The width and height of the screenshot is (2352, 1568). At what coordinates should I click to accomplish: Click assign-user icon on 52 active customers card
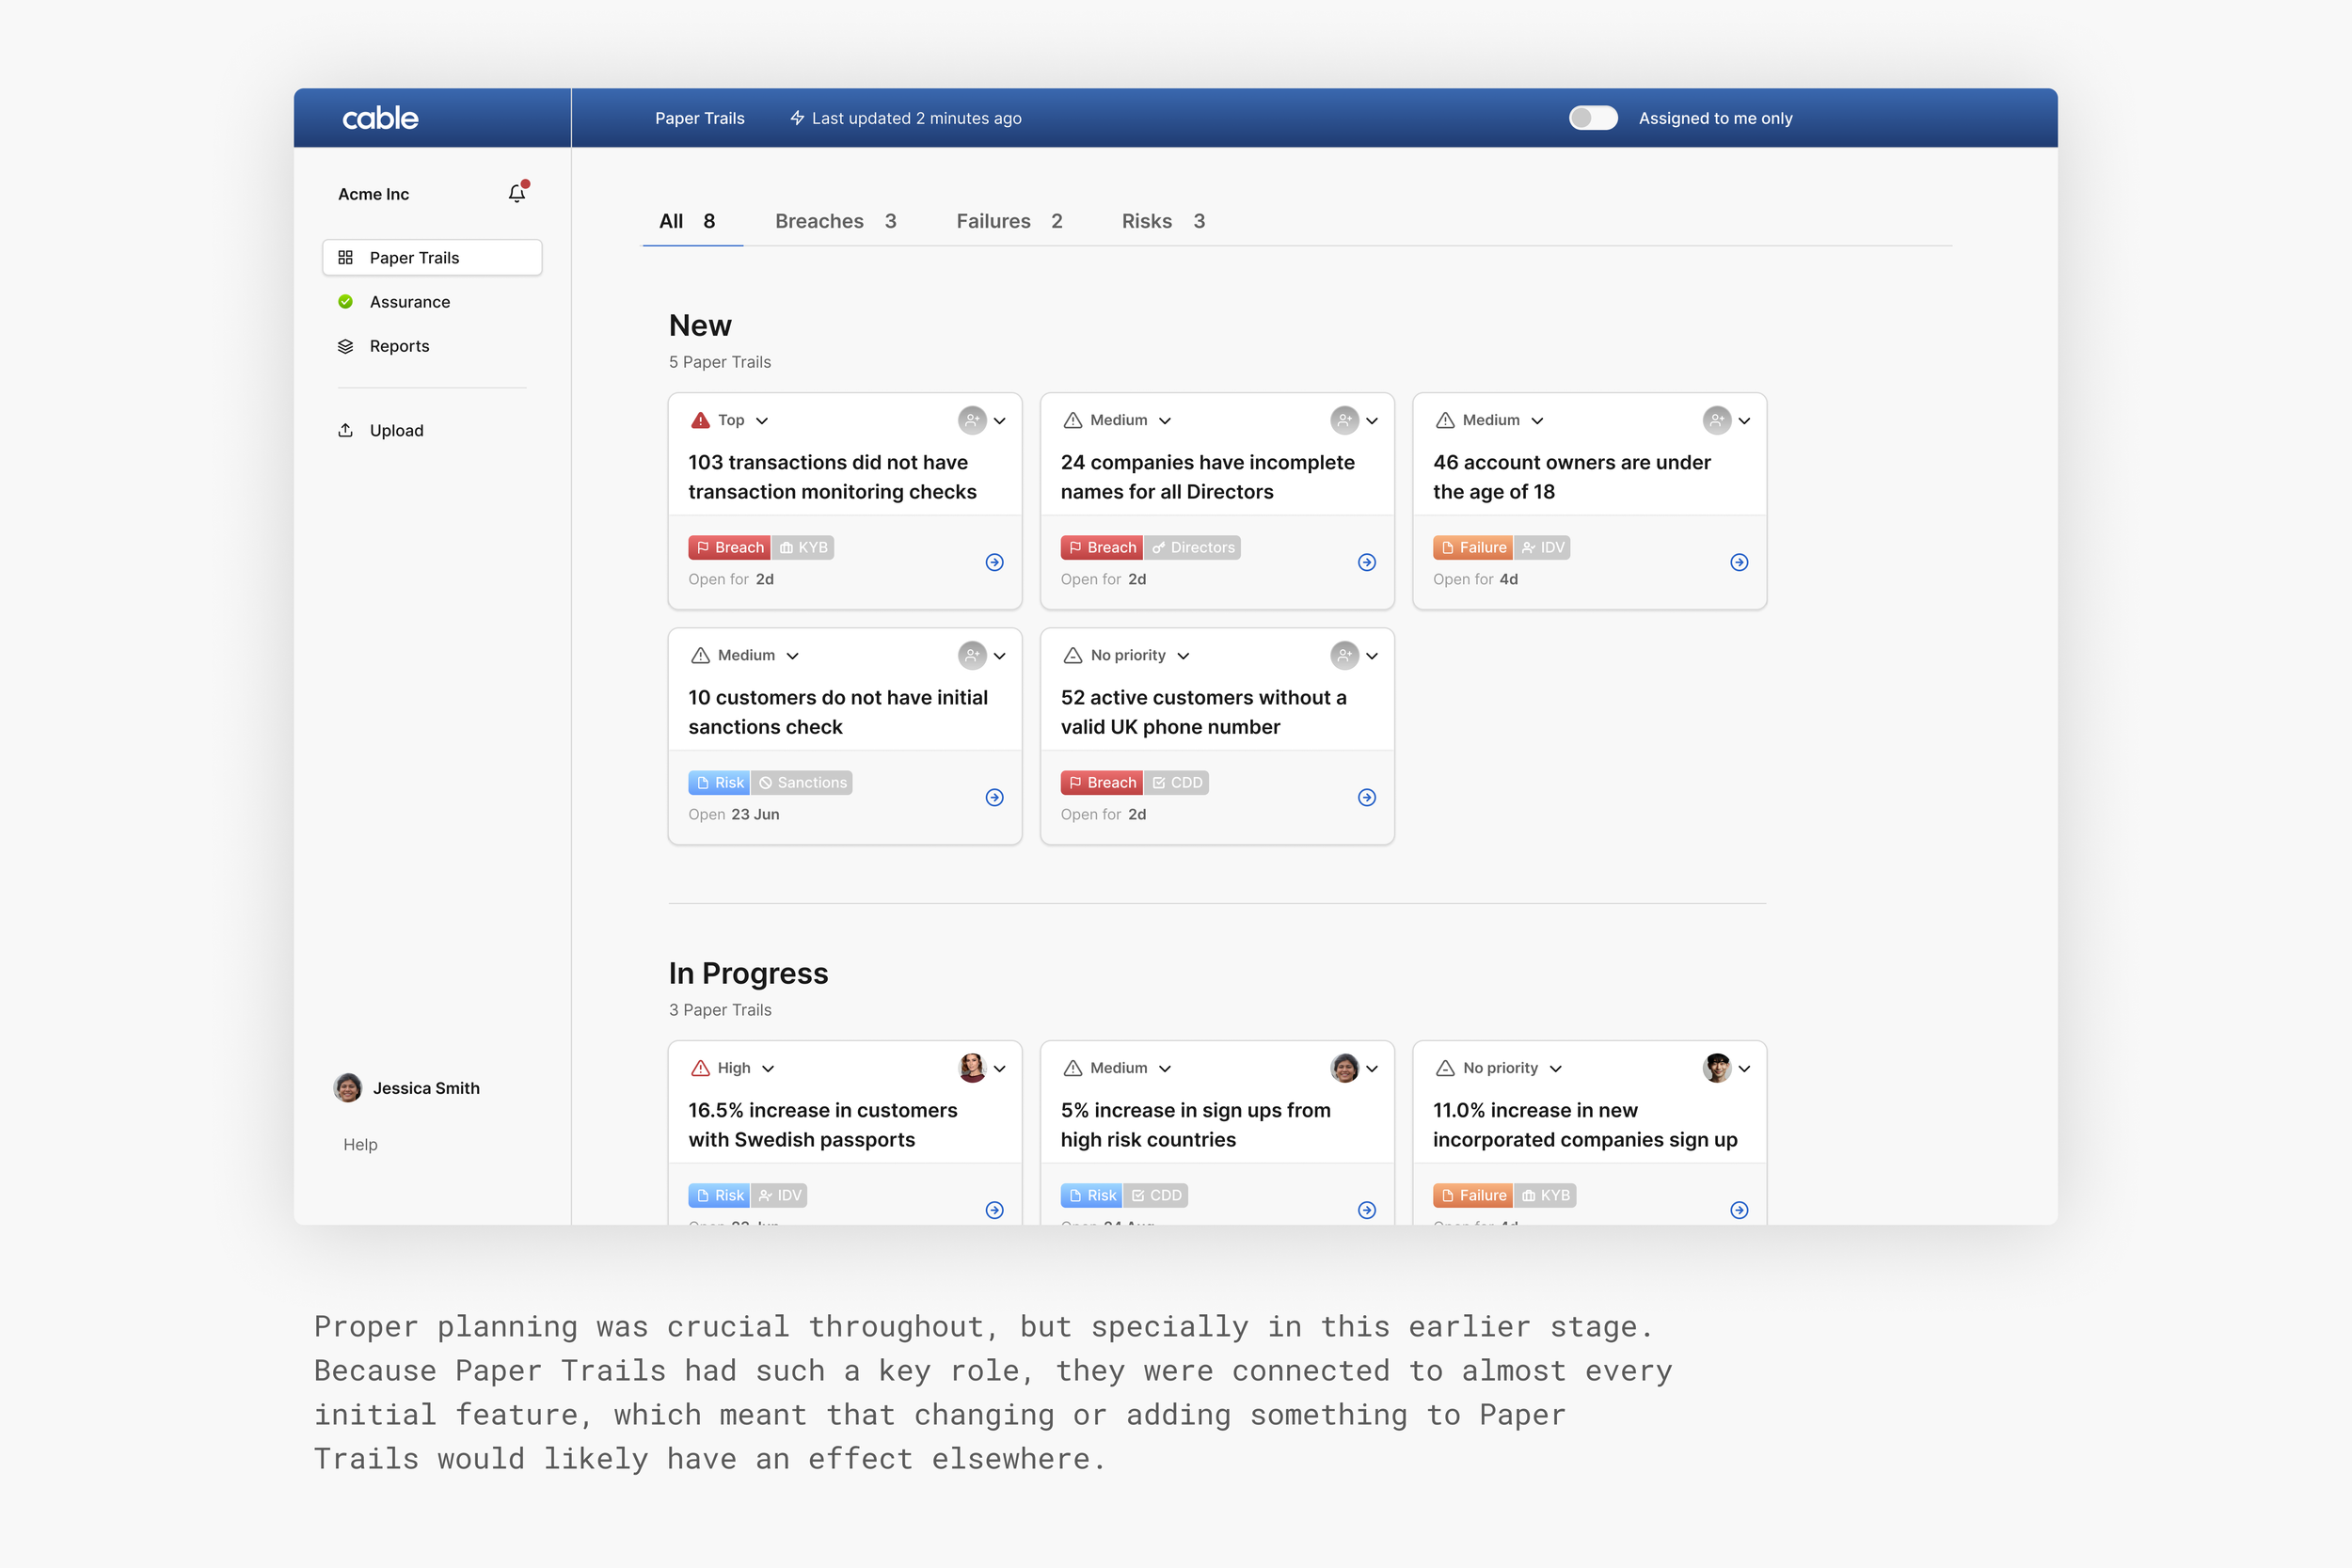point(1344,655)
